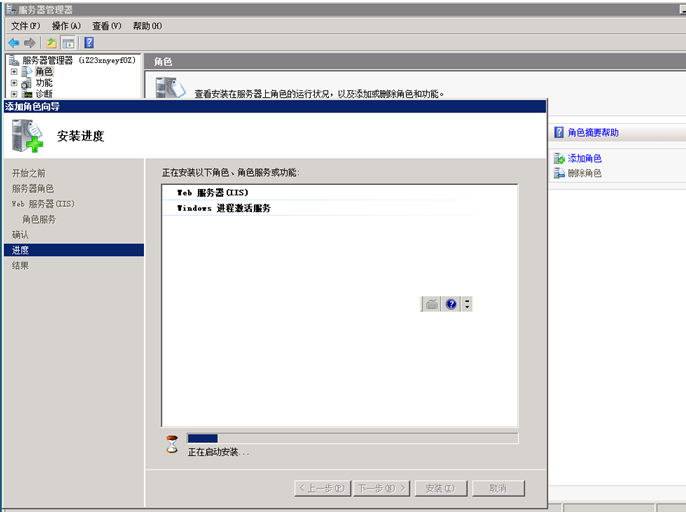Click the Back arrow toolbar icon
686x515 pixels.
[13, 43]
